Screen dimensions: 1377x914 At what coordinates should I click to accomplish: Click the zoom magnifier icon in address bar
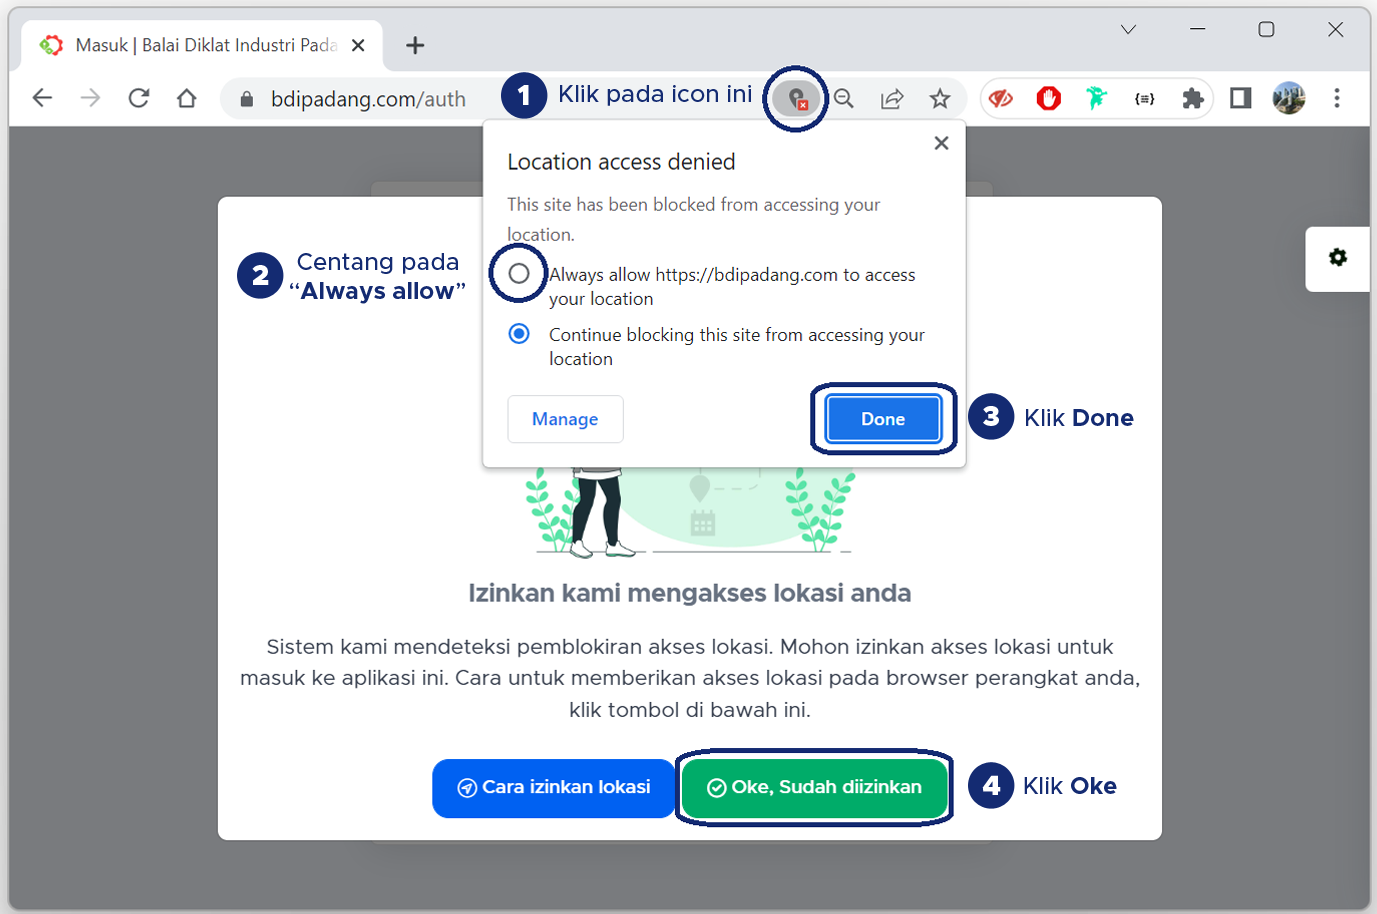[x=844, y=98]
